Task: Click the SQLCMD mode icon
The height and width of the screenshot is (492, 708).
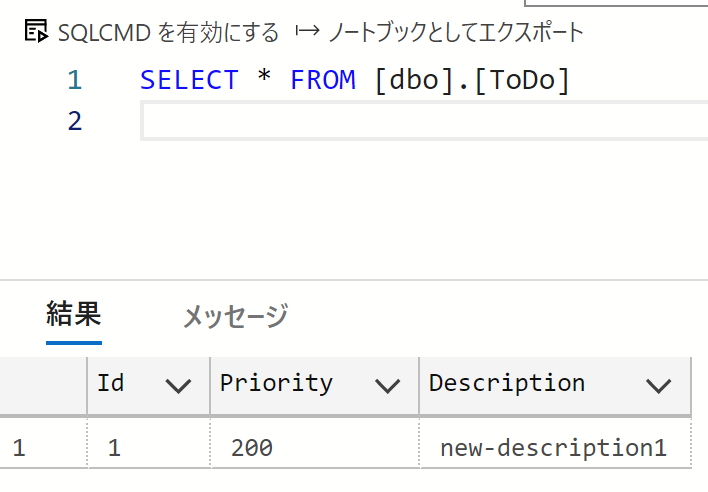Action: click(x=36, y=31)
